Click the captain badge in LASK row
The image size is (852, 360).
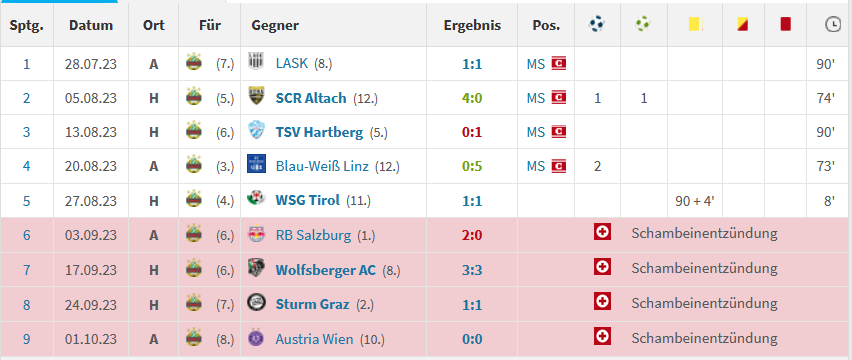point(559,64)
